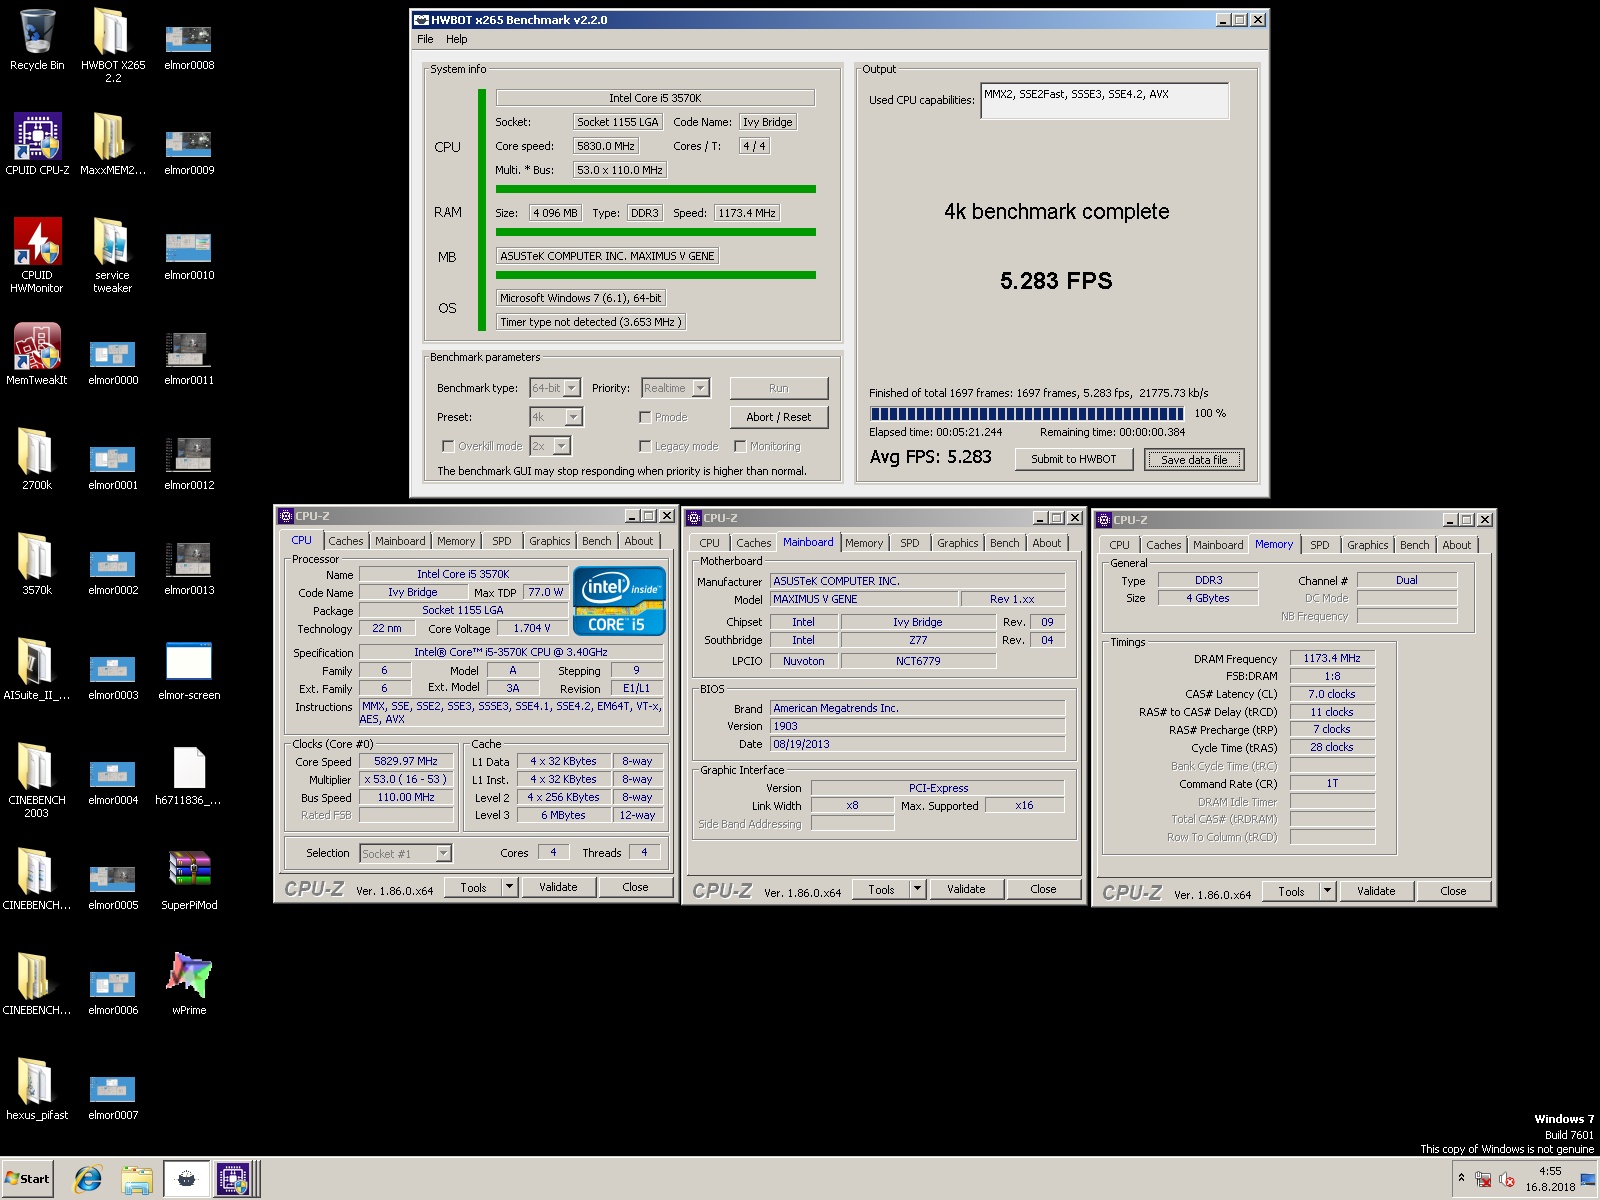Screen dimensions: 1600x1200
Task: Expand Tools dropdown arrow in CPU tab window
Action: pos(508,887)
